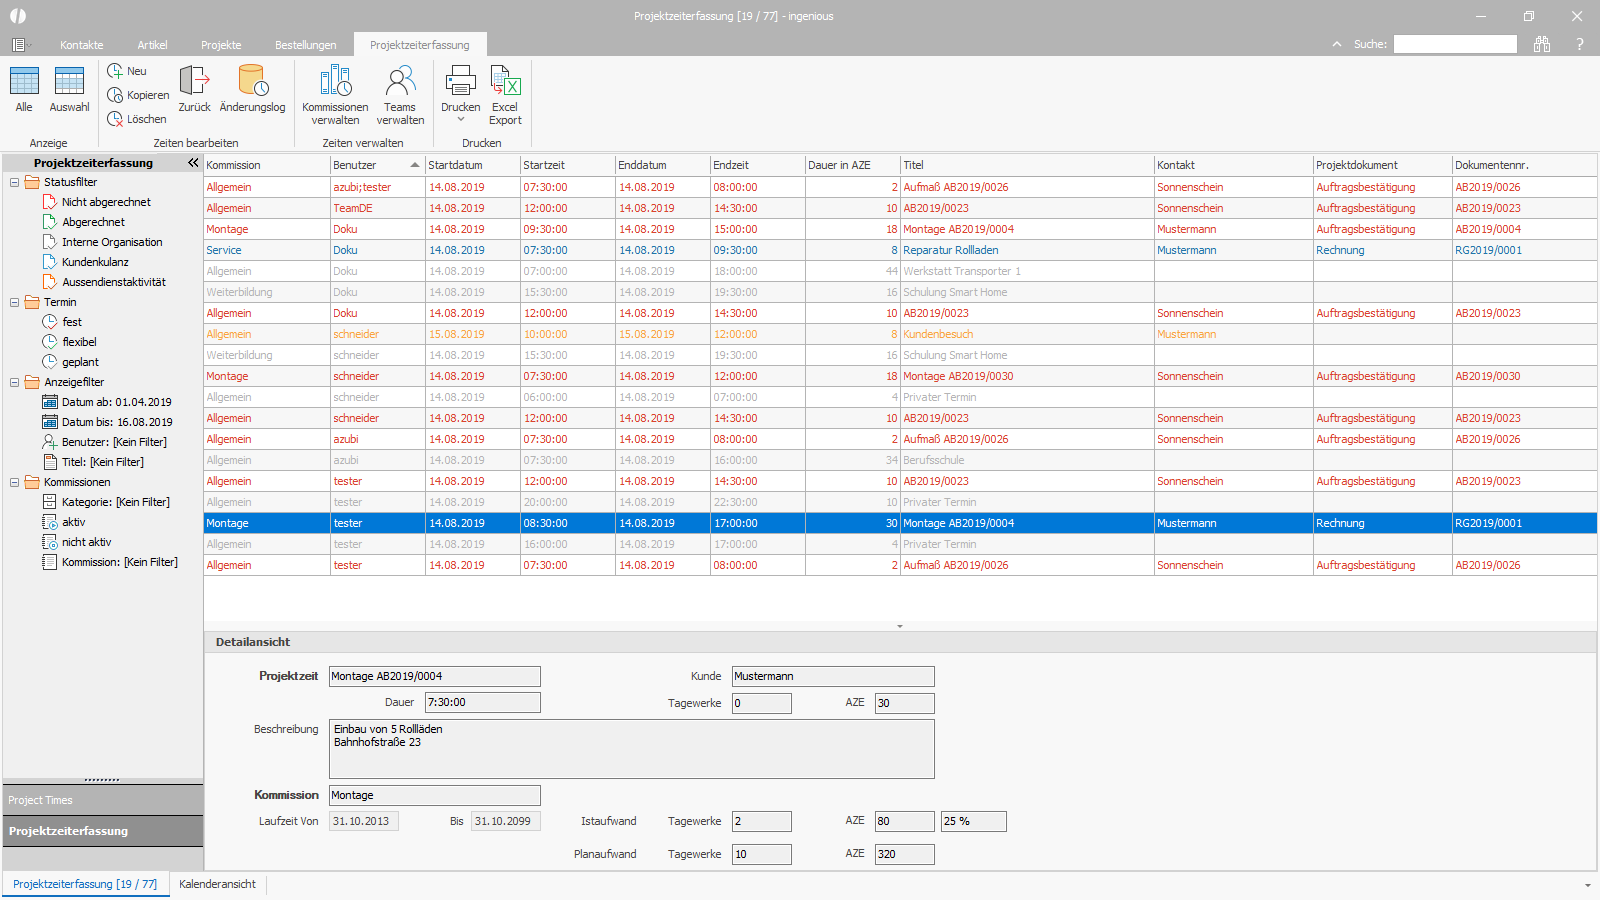
Task: Click the Zurück icon in ribbon
Action: 194,82
